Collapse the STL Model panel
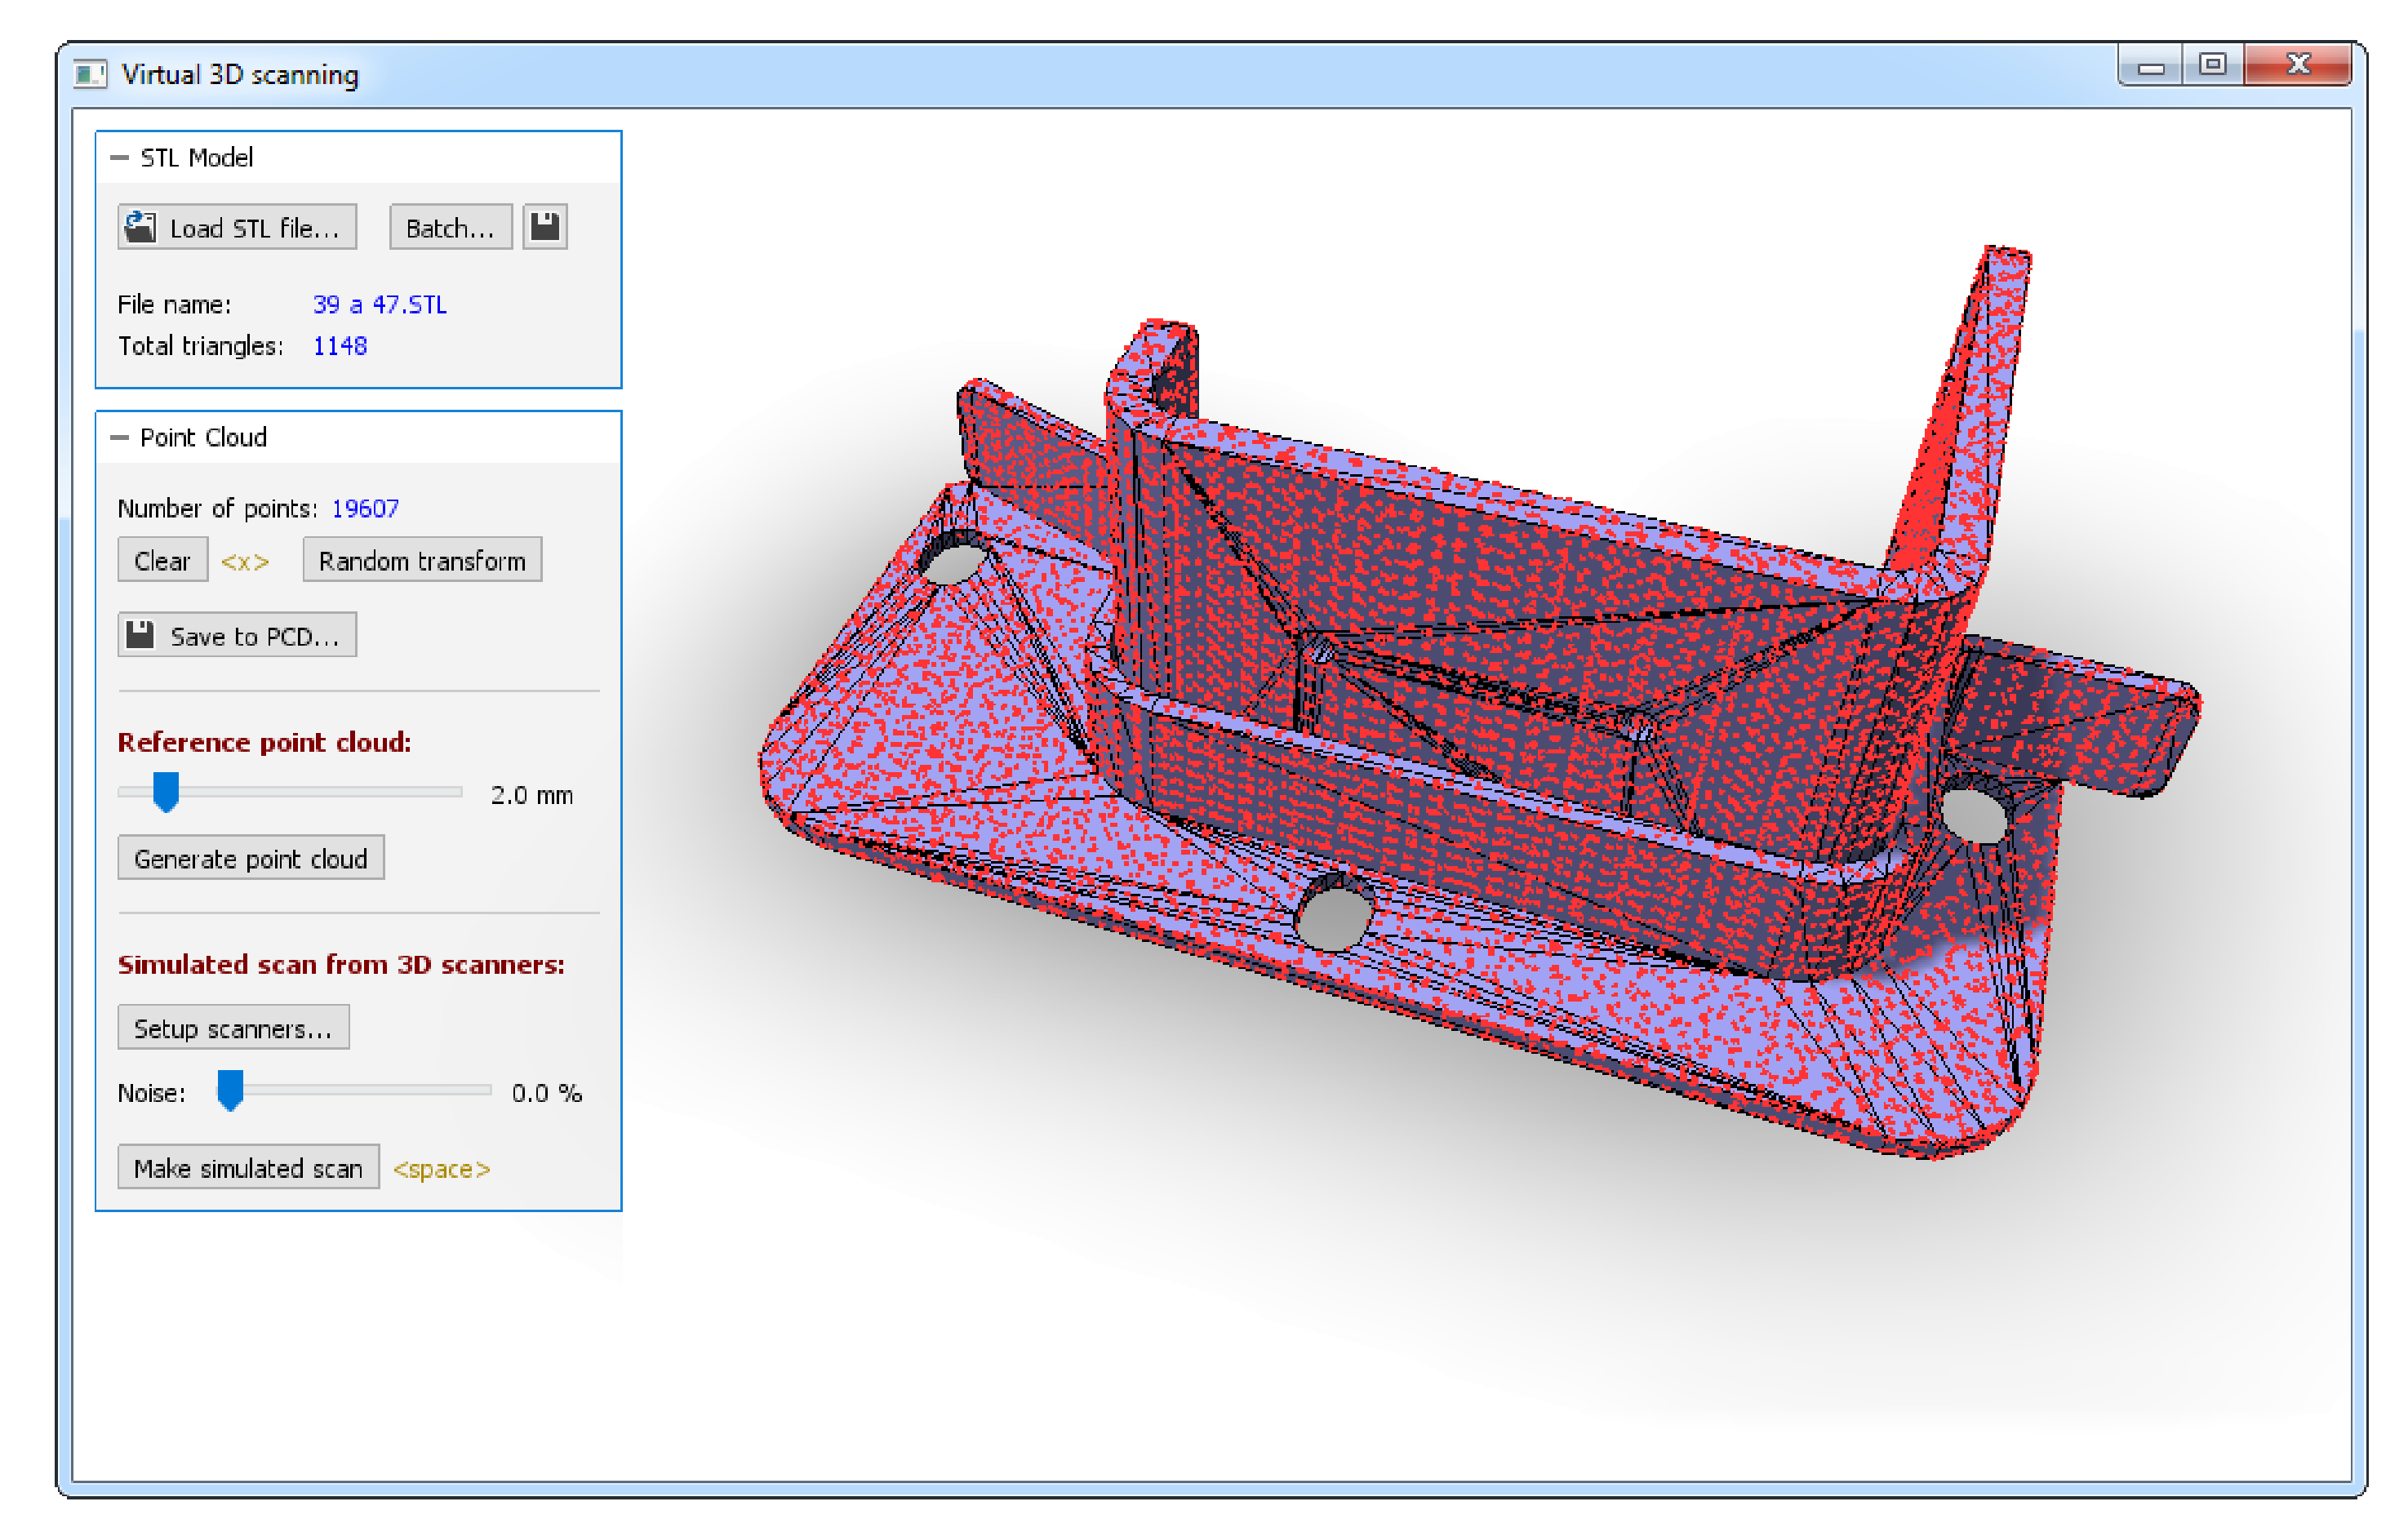 [120, 158]
